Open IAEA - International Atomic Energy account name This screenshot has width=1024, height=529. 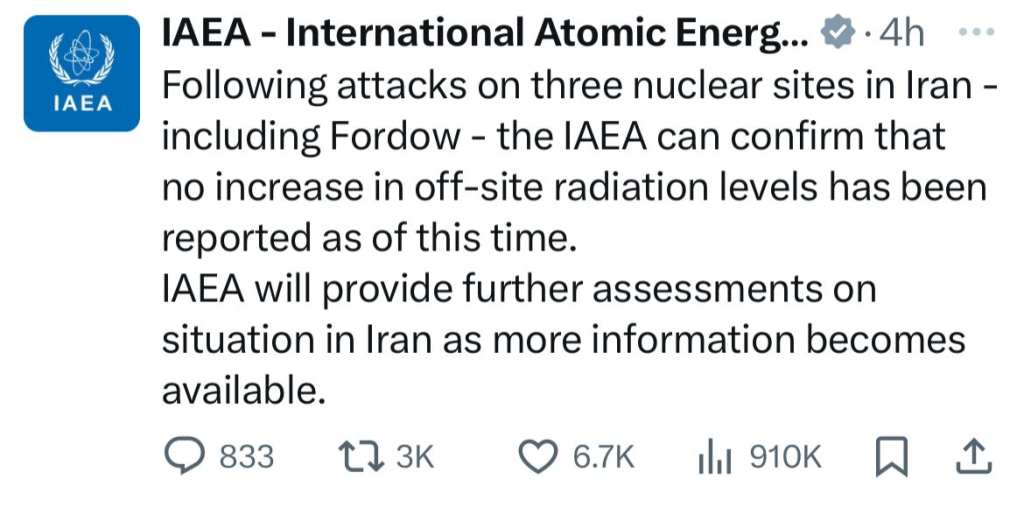point(485,32)
